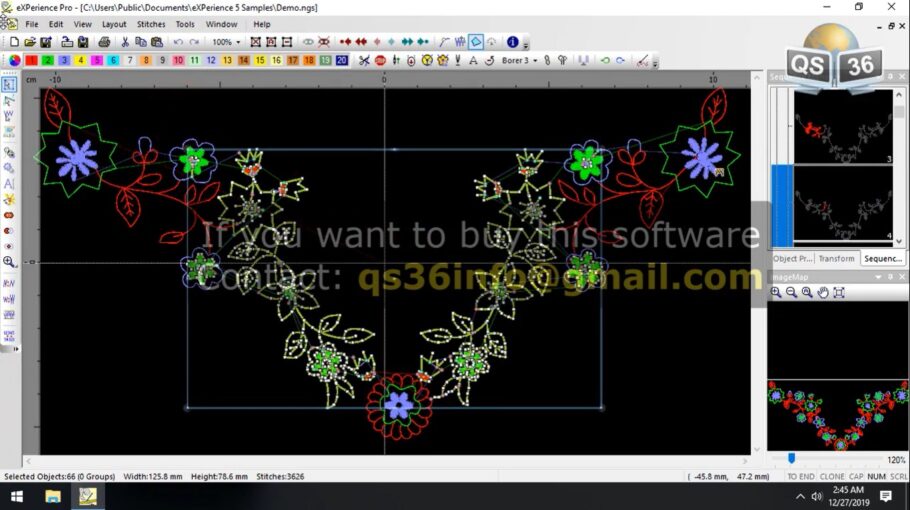Screen dimensions: 910x510
Task: Click the Print icon in toolbar
Action: (104, 42)
